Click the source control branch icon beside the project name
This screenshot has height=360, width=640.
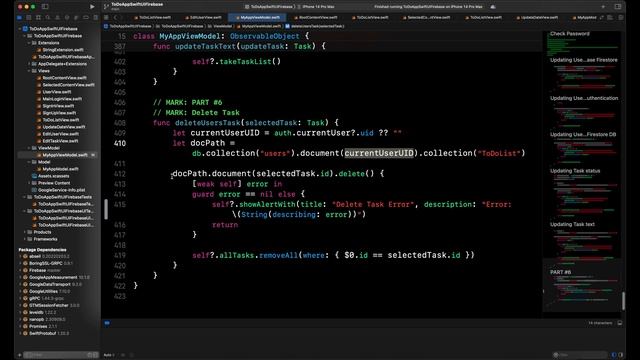(106, 7)
